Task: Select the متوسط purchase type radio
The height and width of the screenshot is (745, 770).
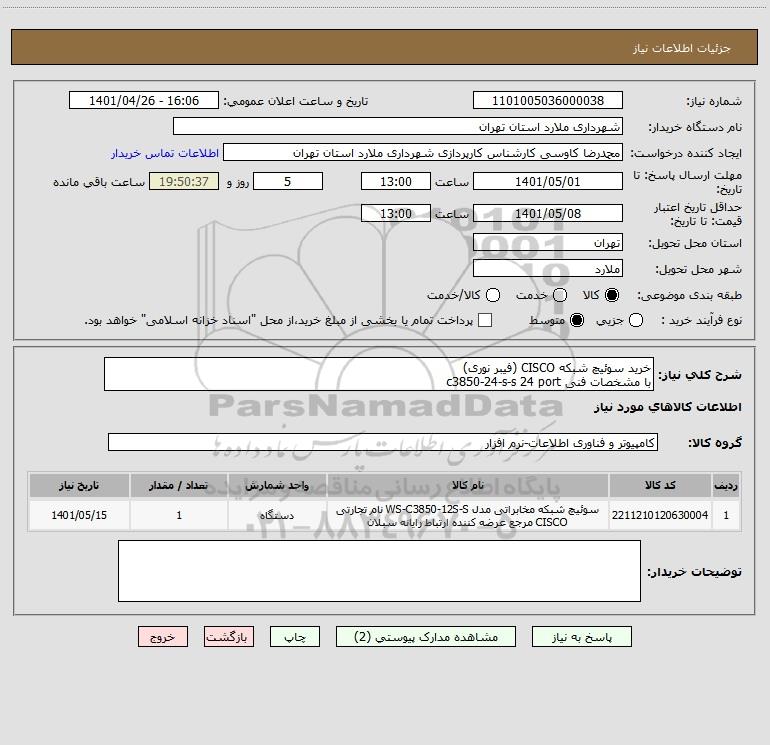Action: 577,320
